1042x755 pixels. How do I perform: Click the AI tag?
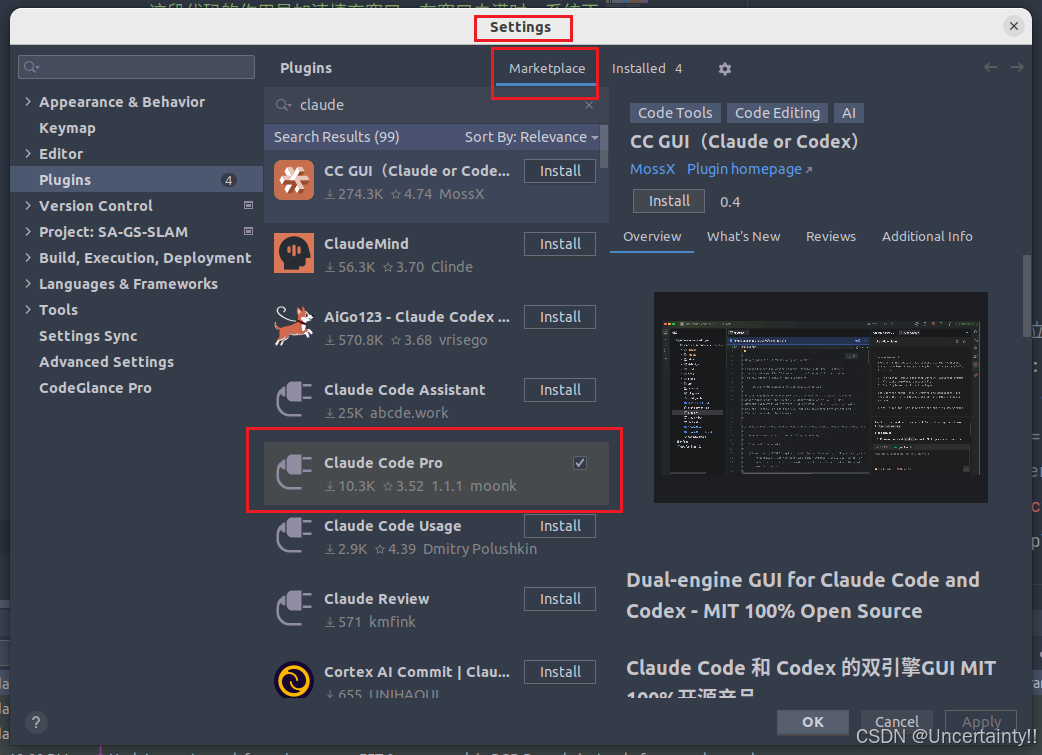pyautogui.click(x=849, y=113)
